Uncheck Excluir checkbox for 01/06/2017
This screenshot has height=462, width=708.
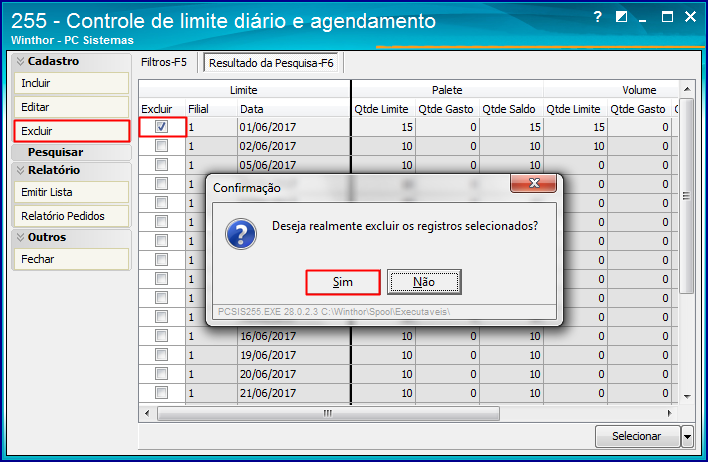161,127
